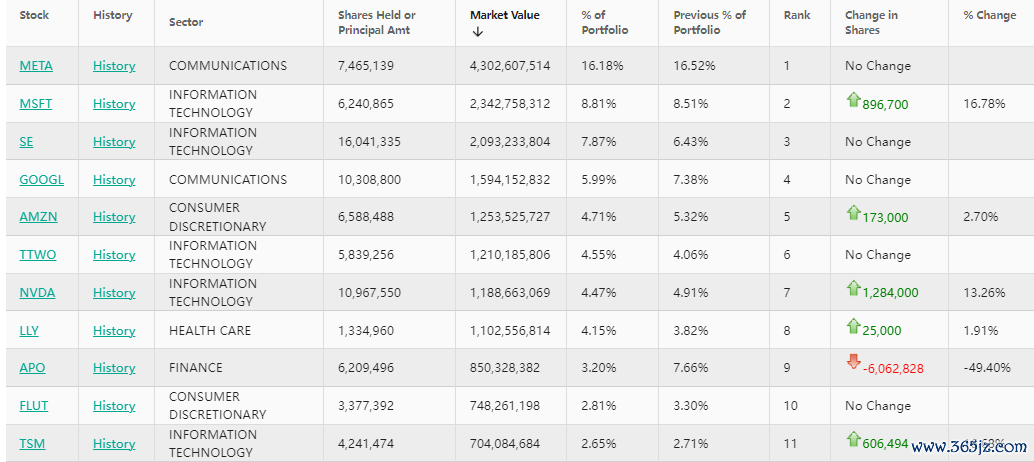Click green up arrow in MSFT row
The width and height of the screenshot is (1034, 462).
point(853,100)
